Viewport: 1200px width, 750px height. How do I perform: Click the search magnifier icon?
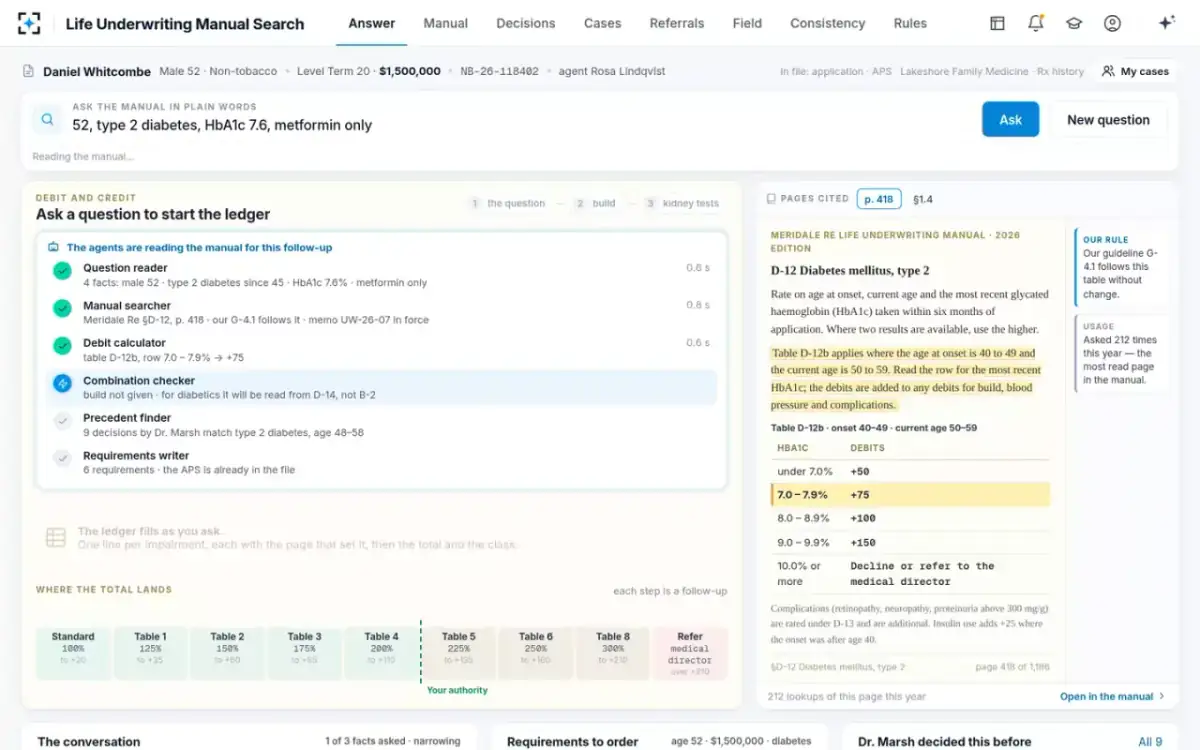47,120
